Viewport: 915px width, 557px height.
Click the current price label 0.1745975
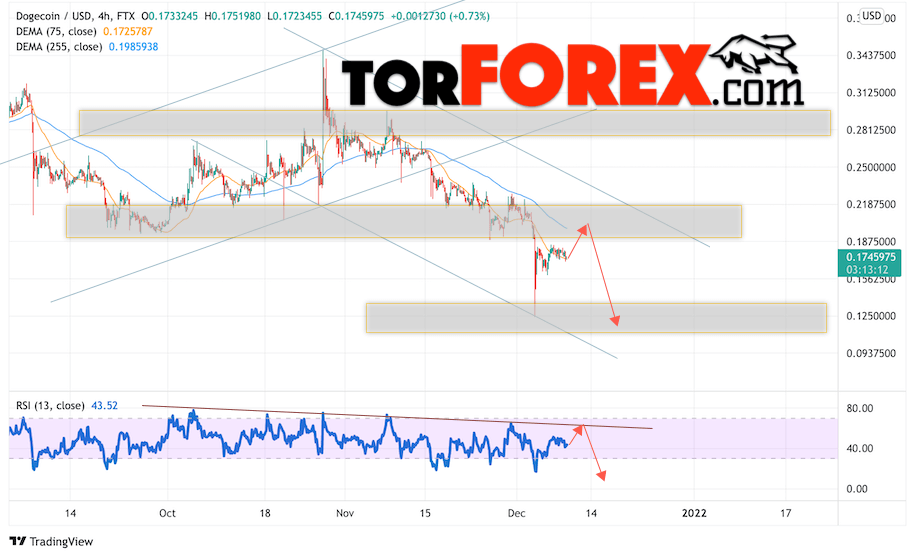click(871, 257)
